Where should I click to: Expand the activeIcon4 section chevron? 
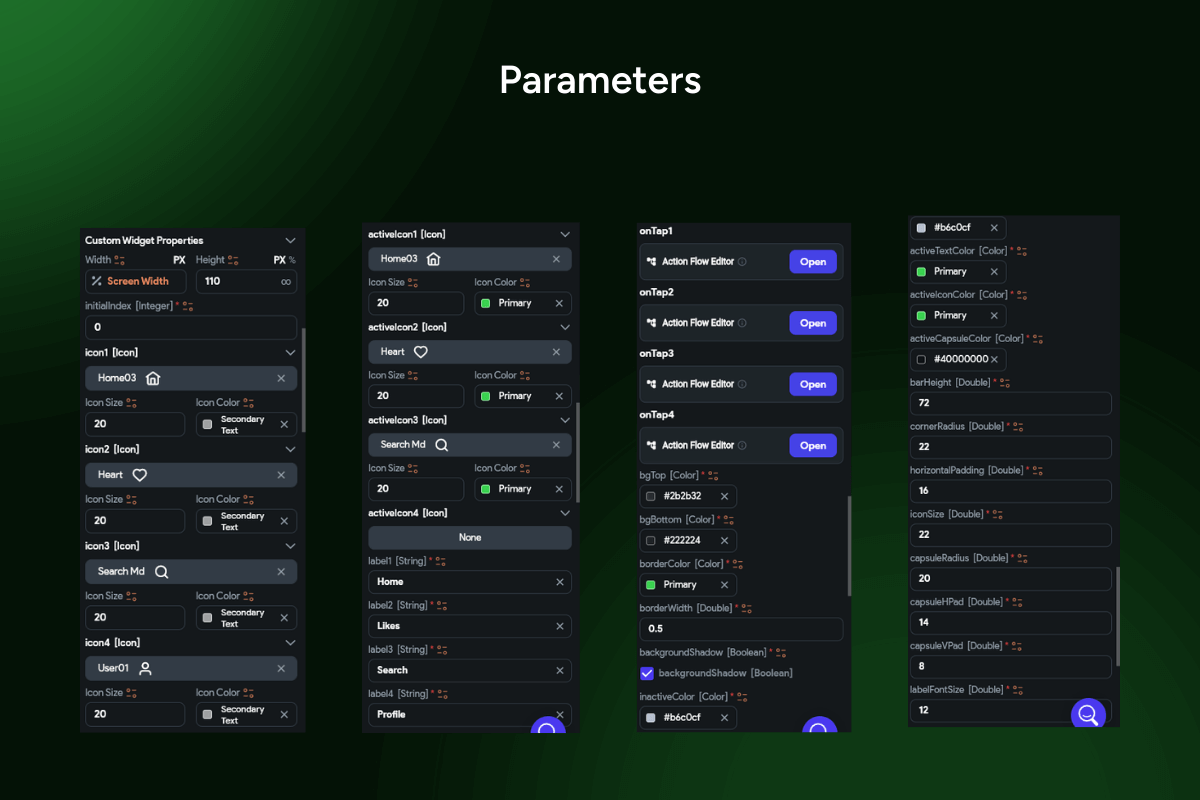pyautogui.click(x=565, y=513)
